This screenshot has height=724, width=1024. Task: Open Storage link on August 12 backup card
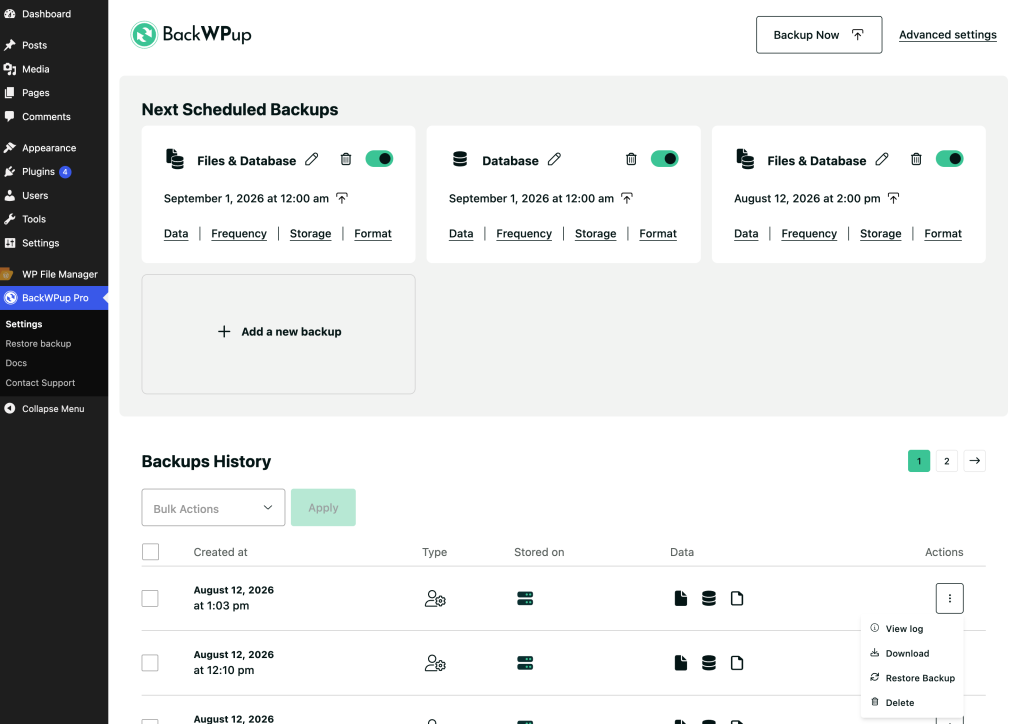(x=880, y=234)
